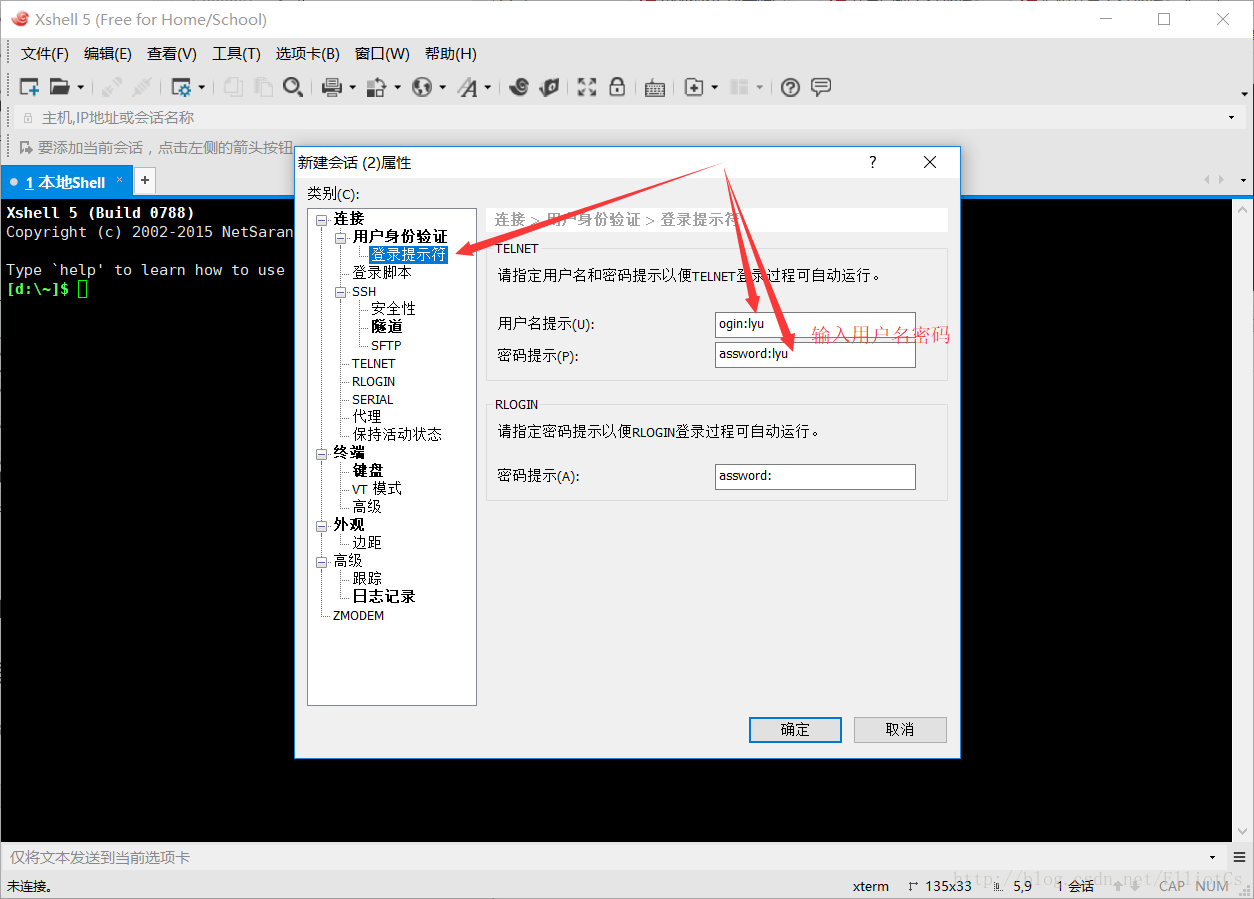Collapse the SSH tree node
Viewport: 1254px width, 899px height.
[x=340, y=292]
